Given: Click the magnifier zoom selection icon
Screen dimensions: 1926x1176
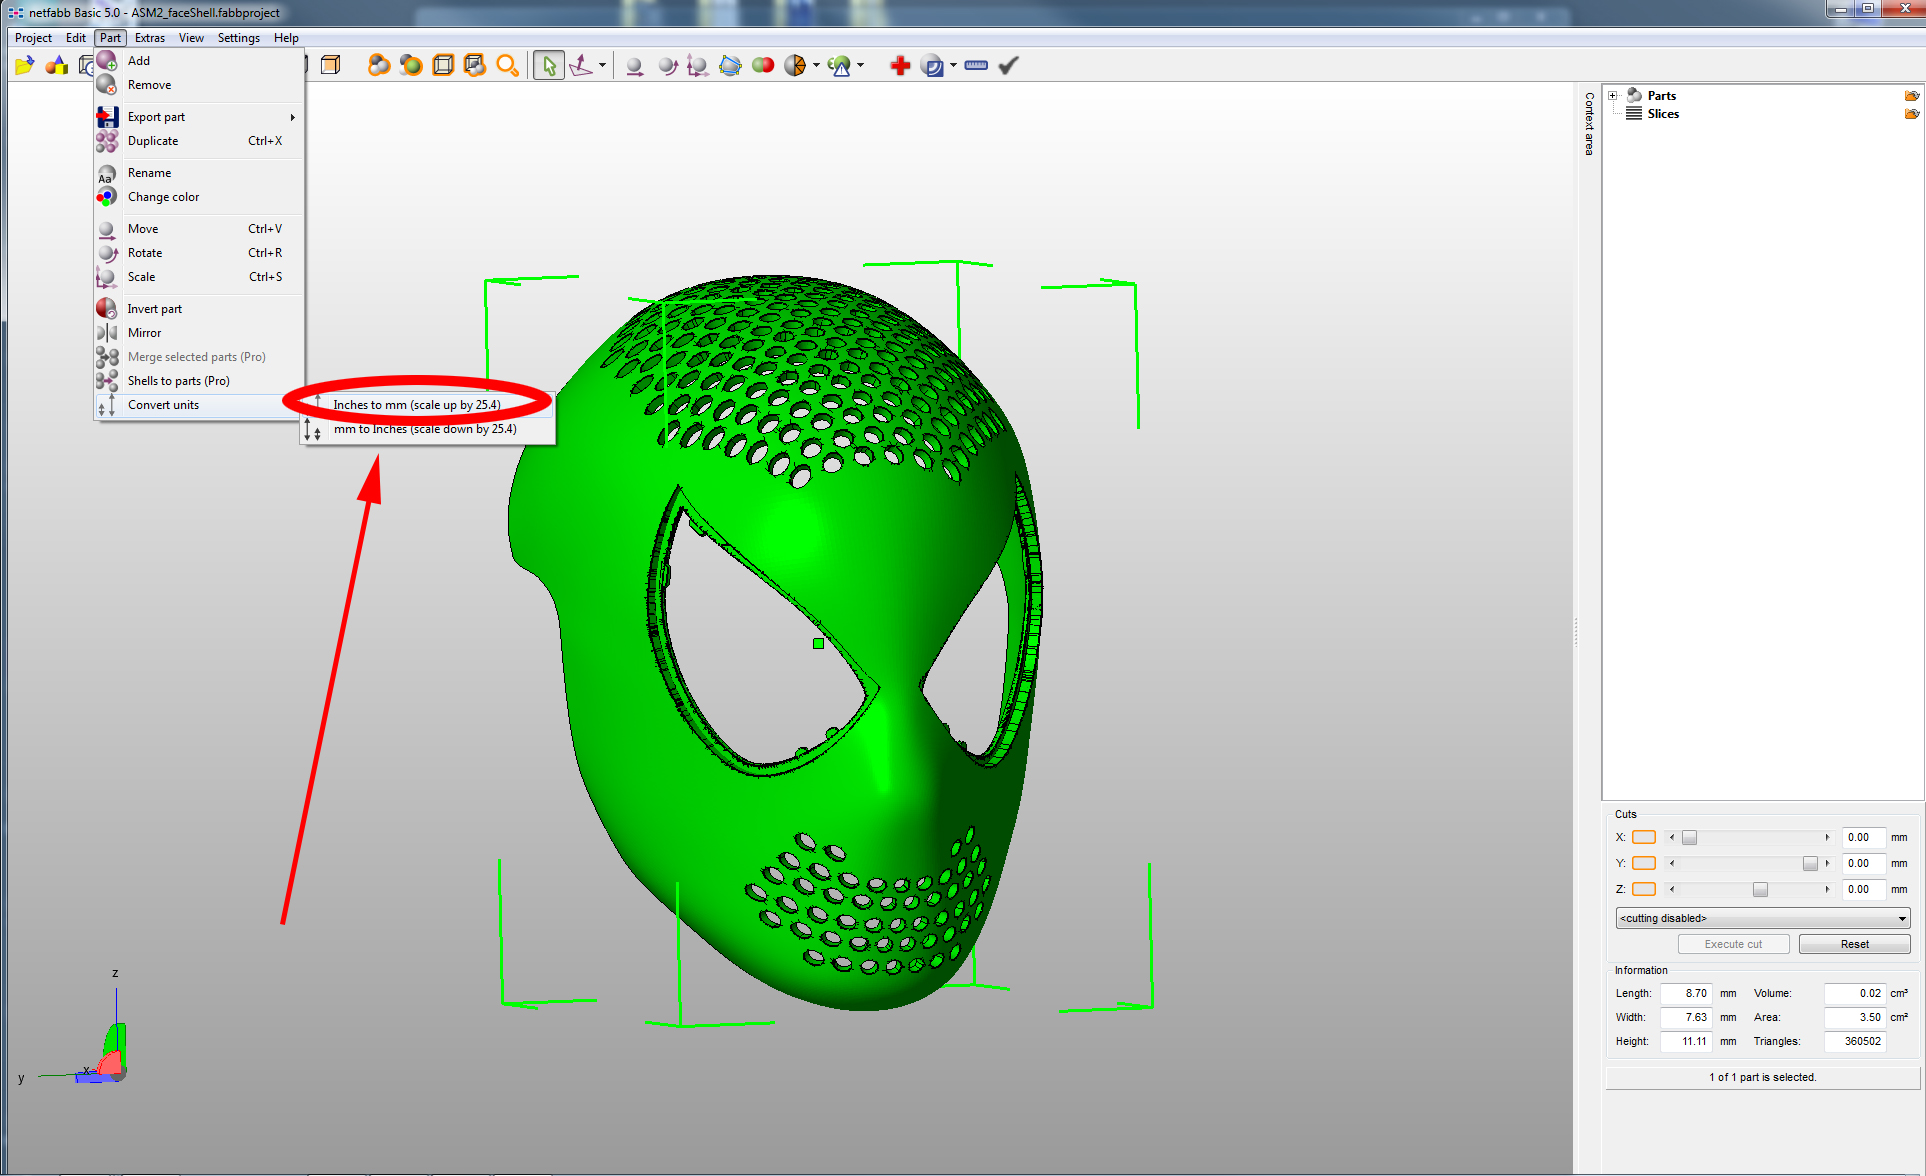Looking at the screenshot, I should pos(508,66).
